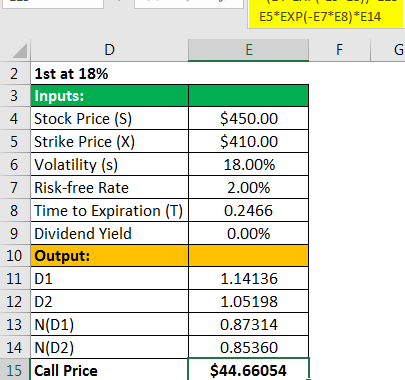Select the 2.00% risk-free rate value
The width and height of the screenshot is (405, 380).
click(249, 187)
